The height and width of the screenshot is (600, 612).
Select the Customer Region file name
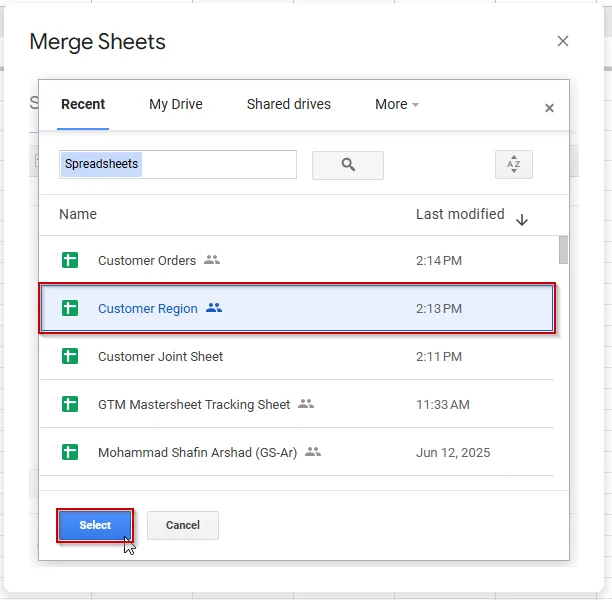coord(148,308)
